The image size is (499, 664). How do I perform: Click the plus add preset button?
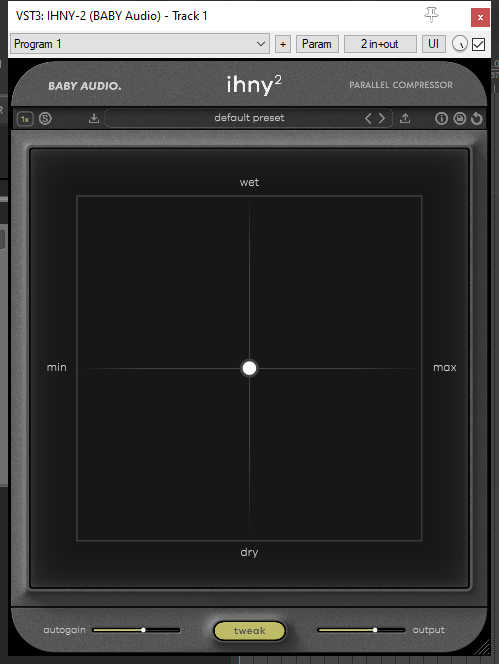coord(283,44)
